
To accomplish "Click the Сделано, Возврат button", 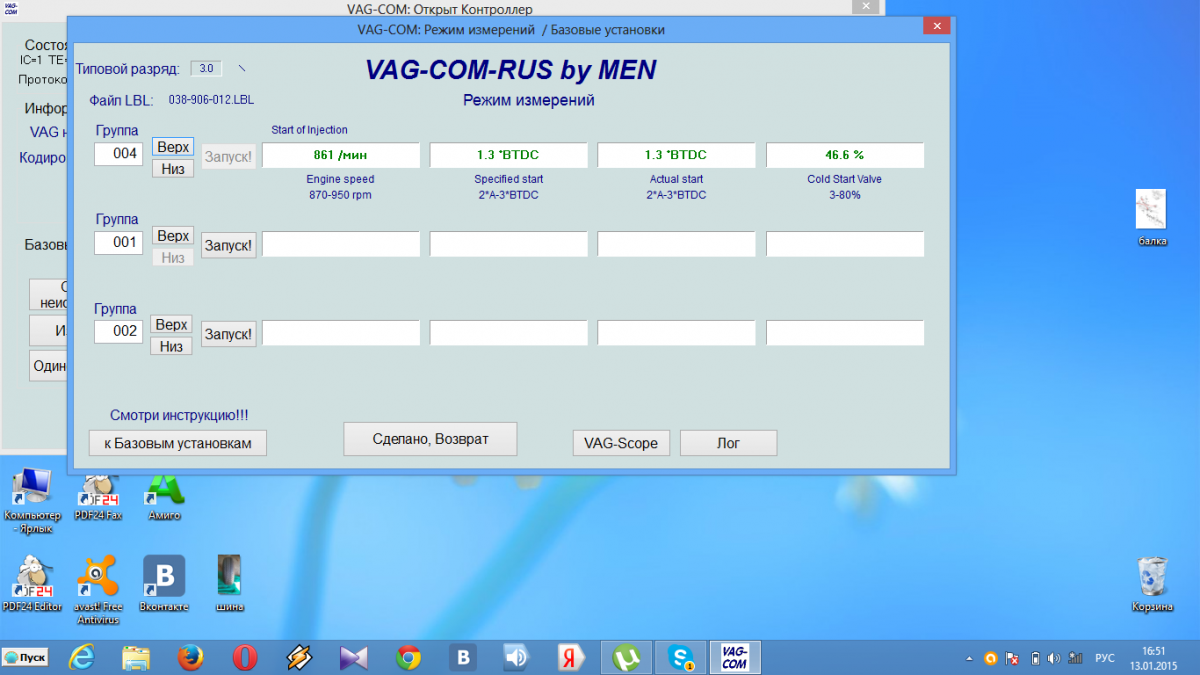I will pos(430,438).
